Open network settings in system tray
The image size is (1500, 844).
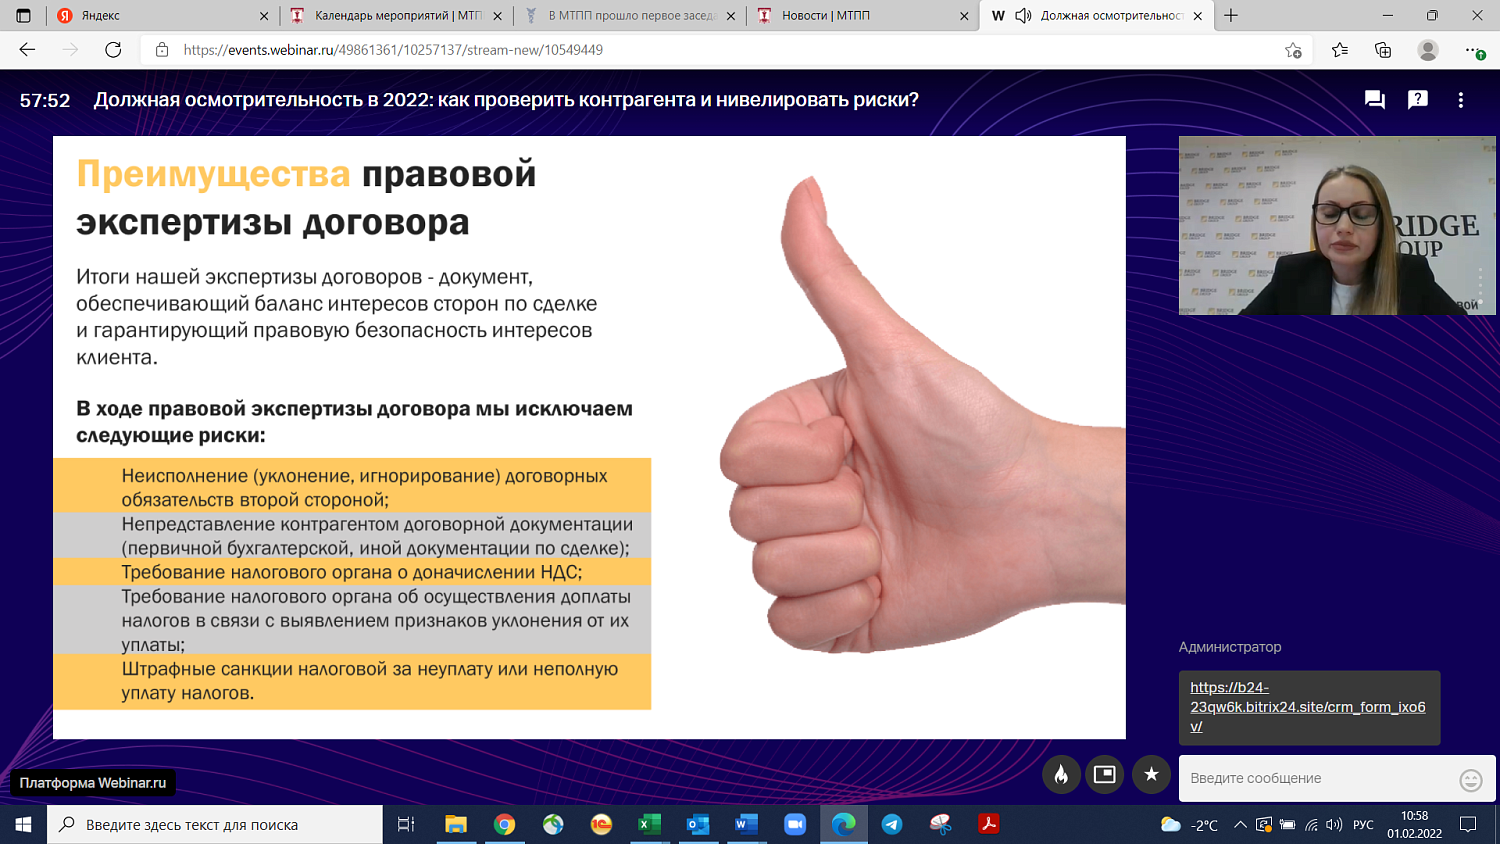pos(1311,825)
